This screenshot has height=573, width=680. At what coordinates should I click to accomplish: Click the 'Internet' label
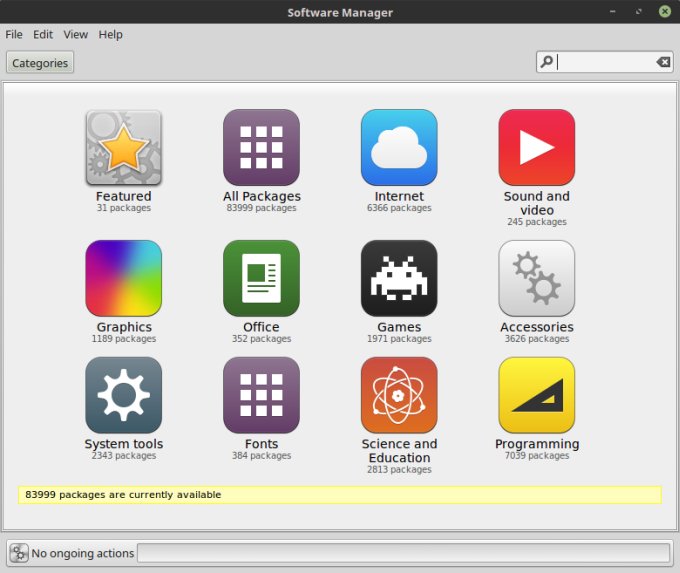[x=399, y=196]
